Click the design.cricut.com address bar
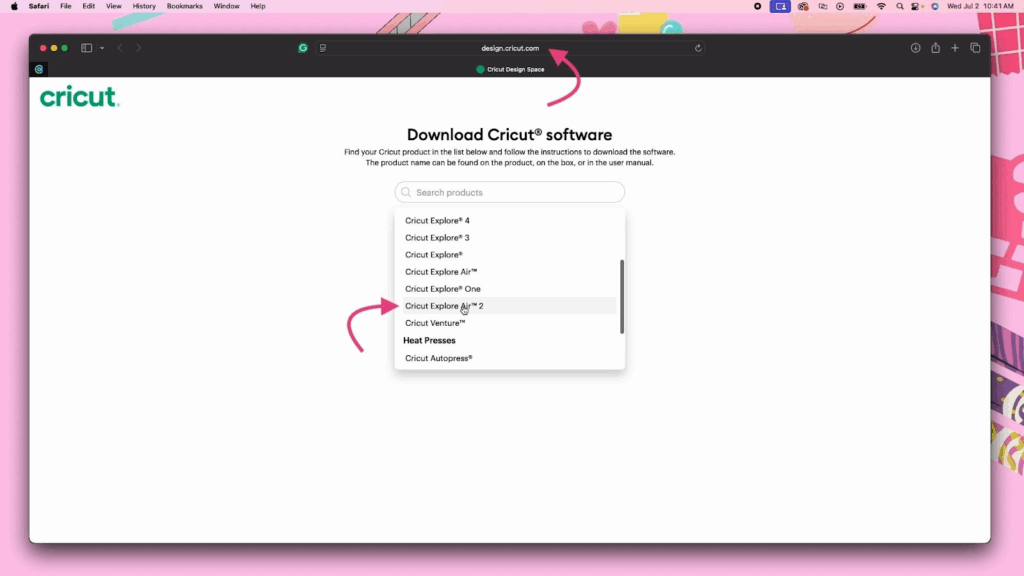Image resolution: width=1024 pixels, height=576 pixels. click(510, 48)
